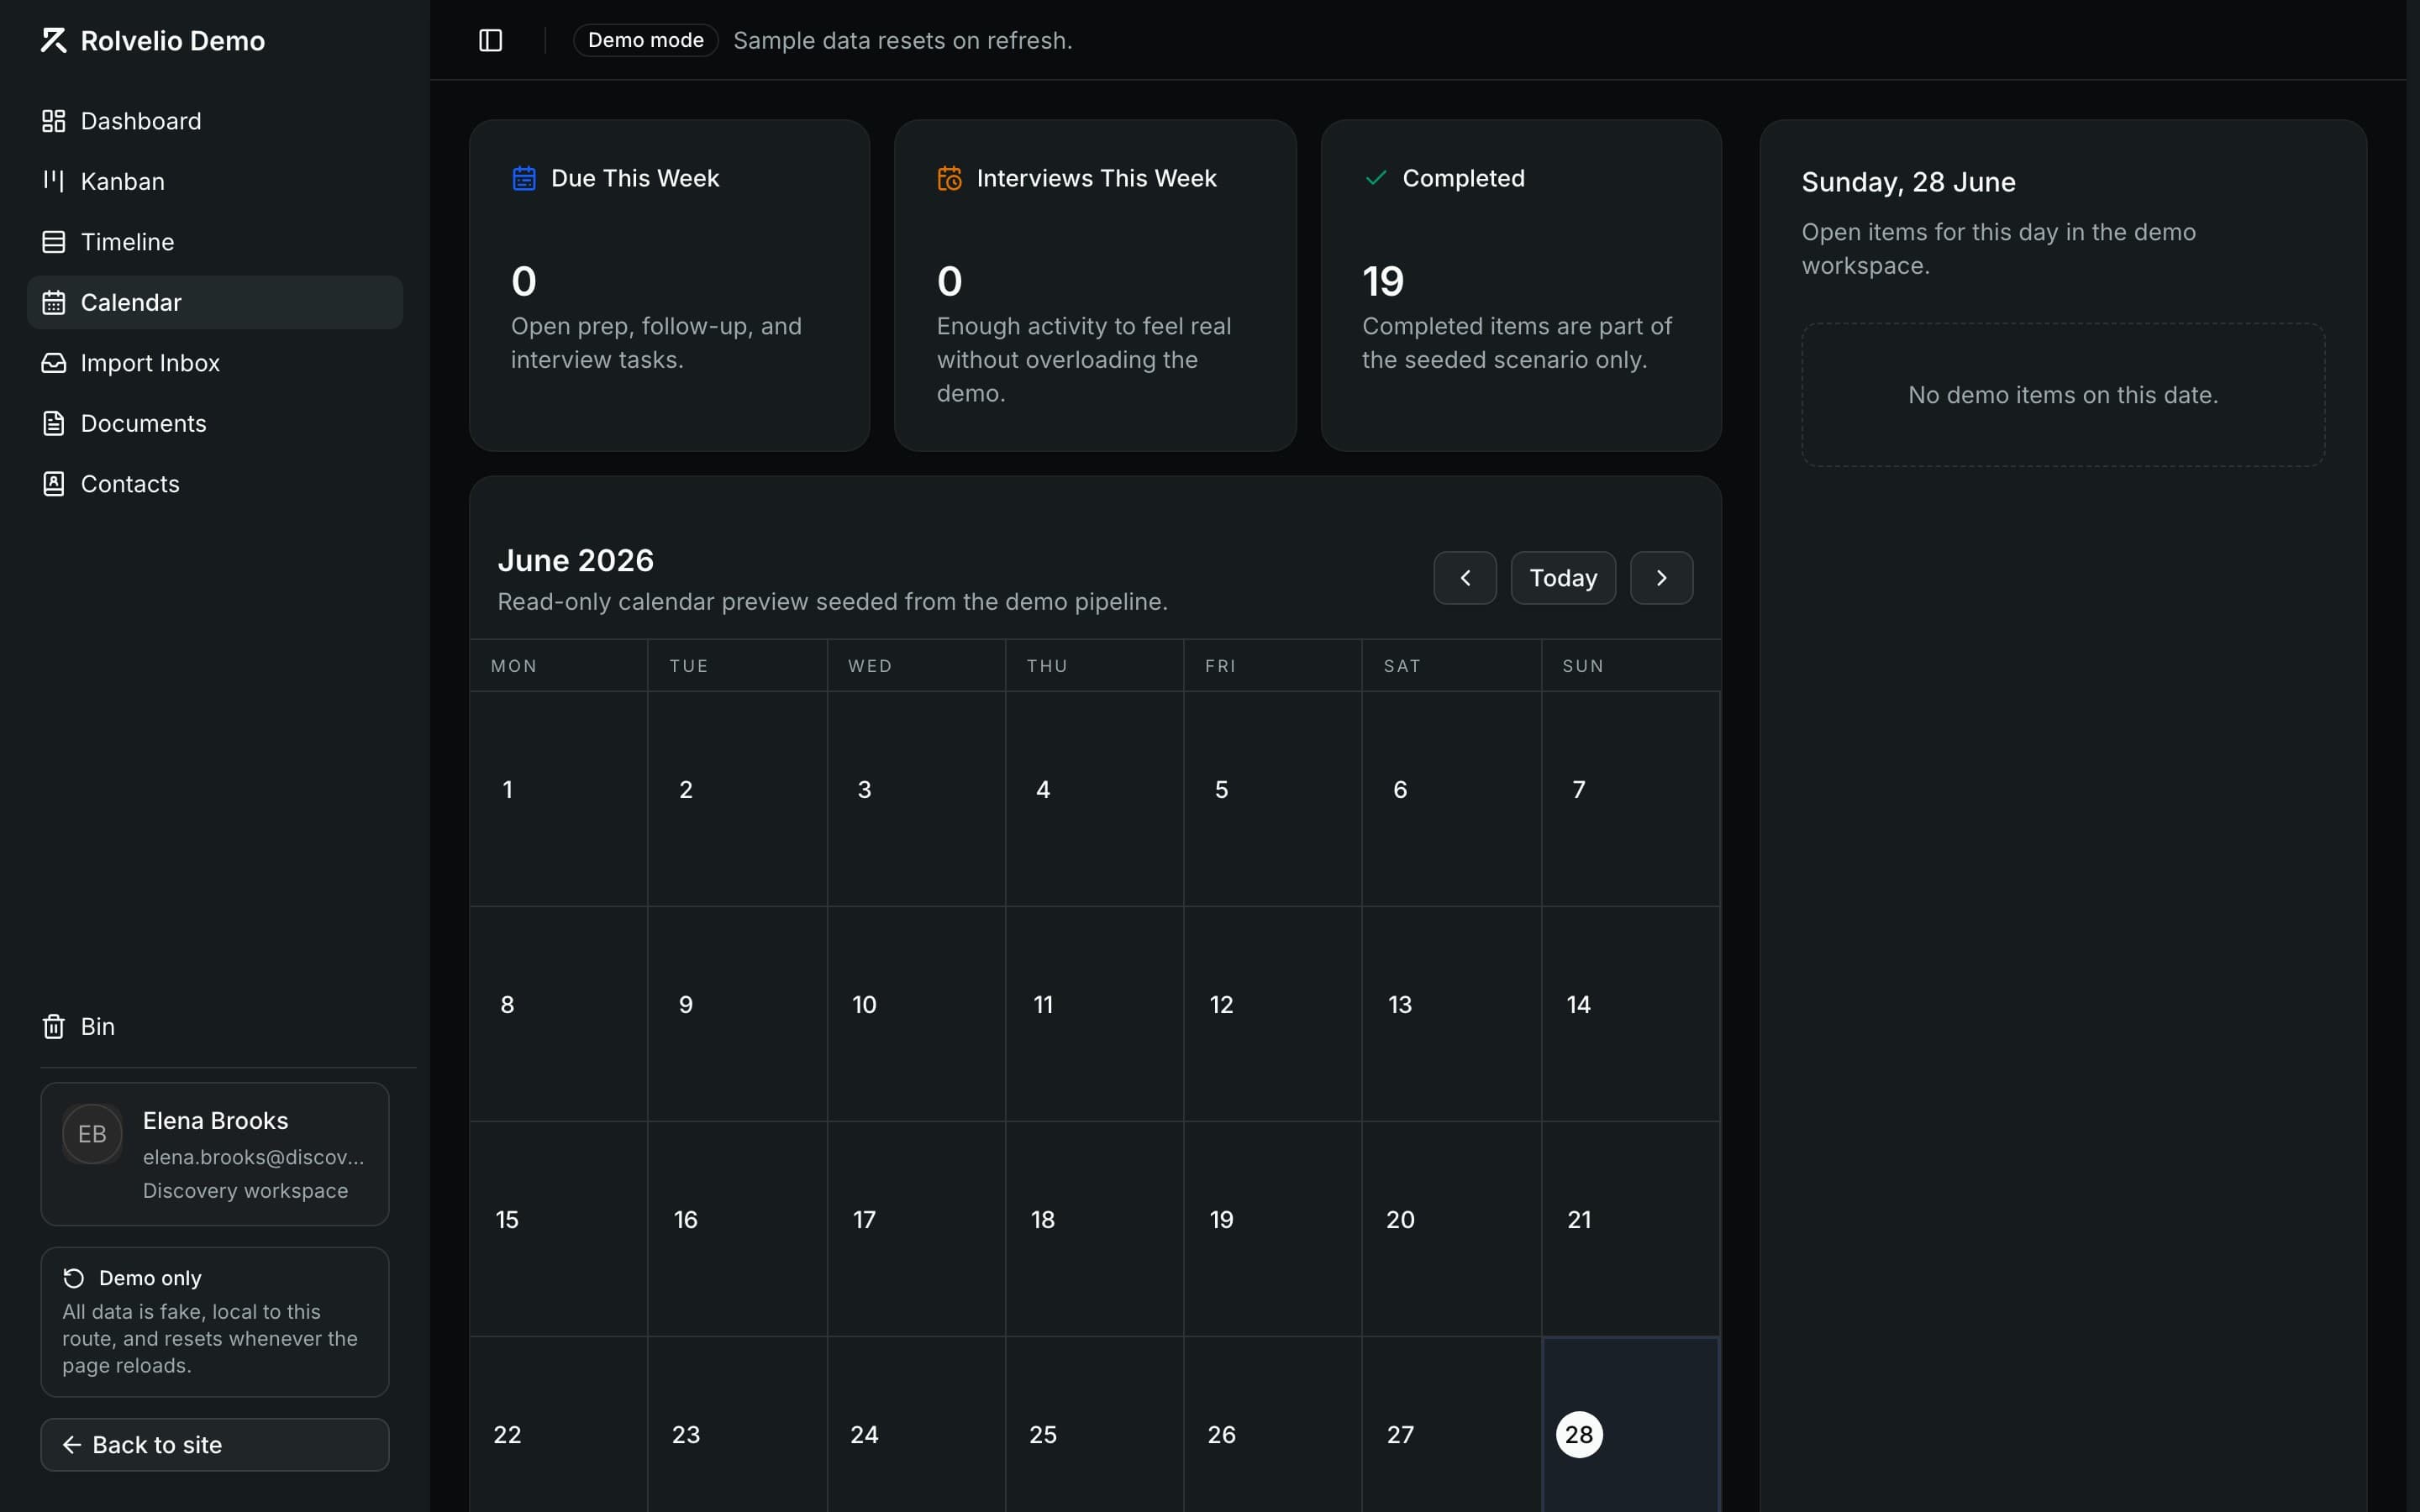Click the Documents file icon
This screenshot has width=2420, height=1512.
point(53,423)
